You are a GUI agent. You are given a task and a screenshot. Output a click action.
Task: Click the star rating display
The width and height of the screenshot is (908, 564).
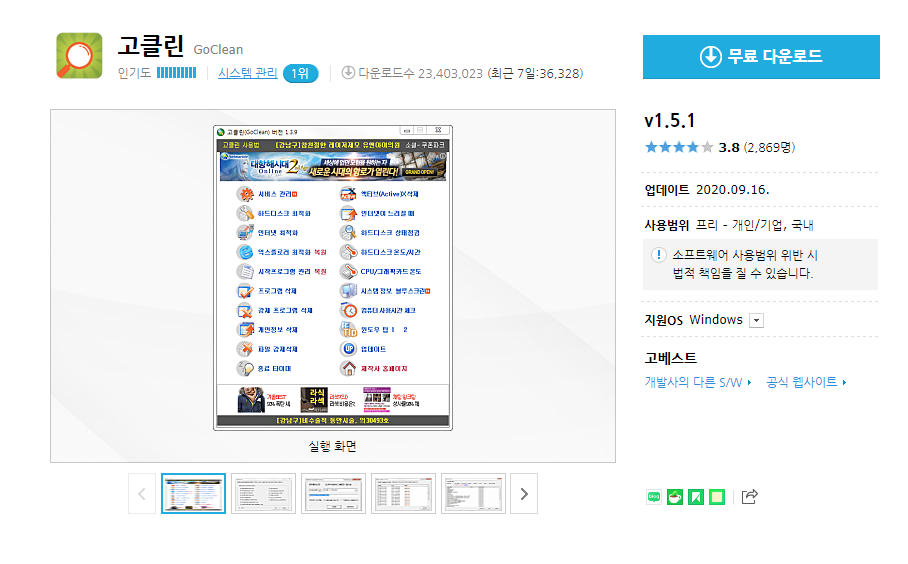click(679, 147)
